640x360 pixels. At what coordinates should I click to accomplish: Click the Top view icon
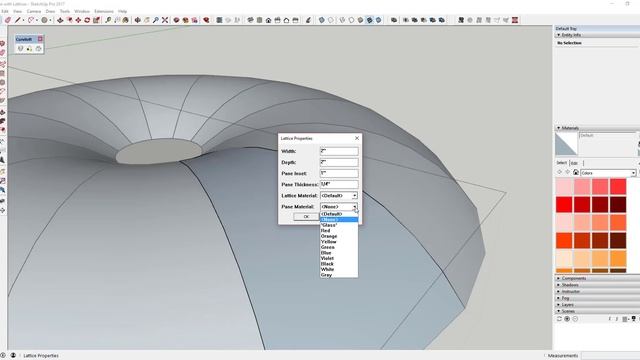(259, 20)
